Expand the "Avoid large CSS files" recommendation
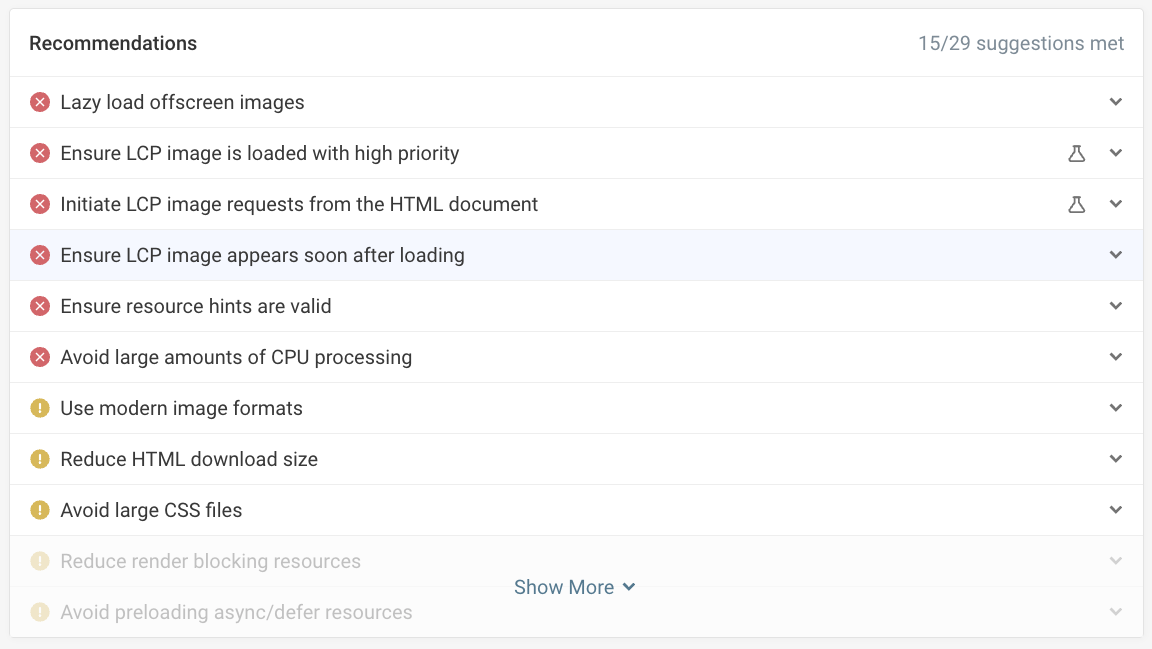The width and height of the screenshot is (1152, 649). [1116, 510]
